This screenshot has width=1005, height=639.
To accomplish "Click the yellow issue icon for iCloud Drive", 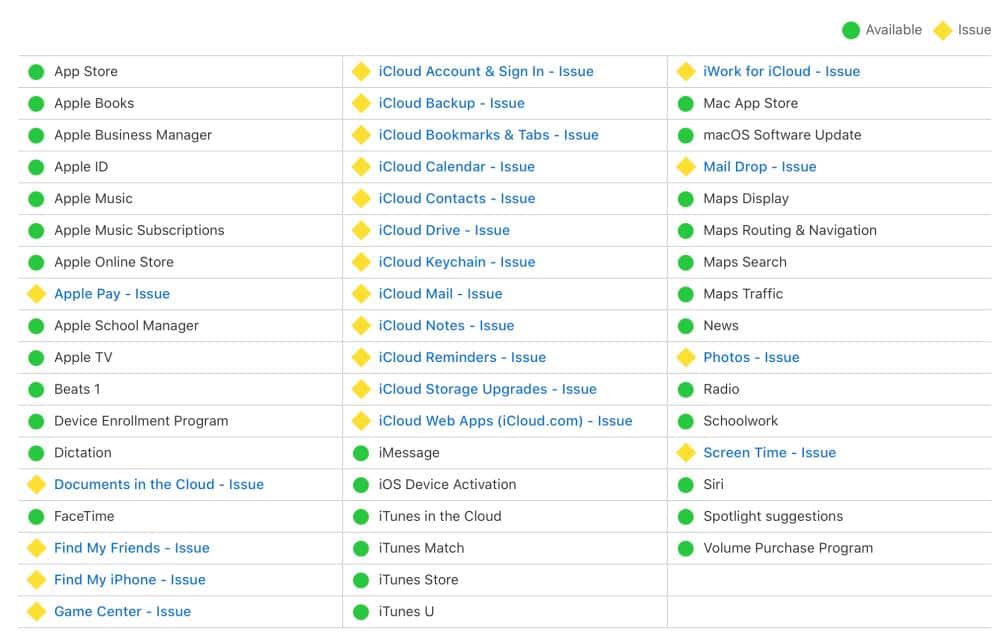I will (361, 230).
